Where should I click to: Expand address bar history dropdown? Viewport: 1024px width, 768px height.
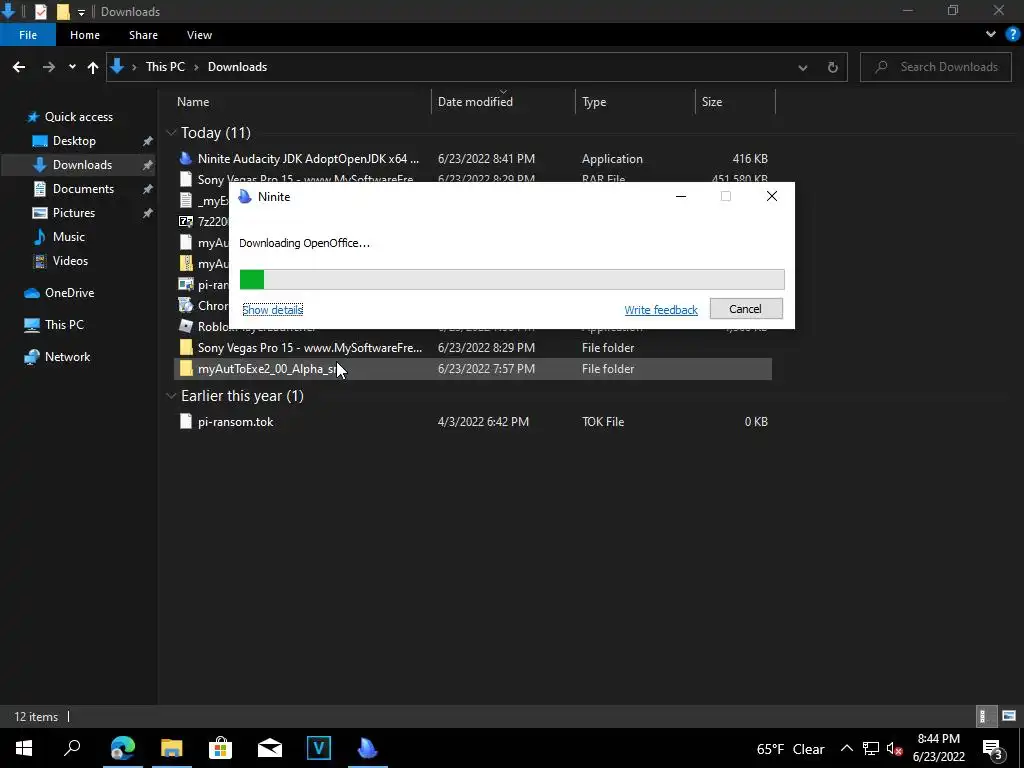pyautogui.click(x=803, y=67)
